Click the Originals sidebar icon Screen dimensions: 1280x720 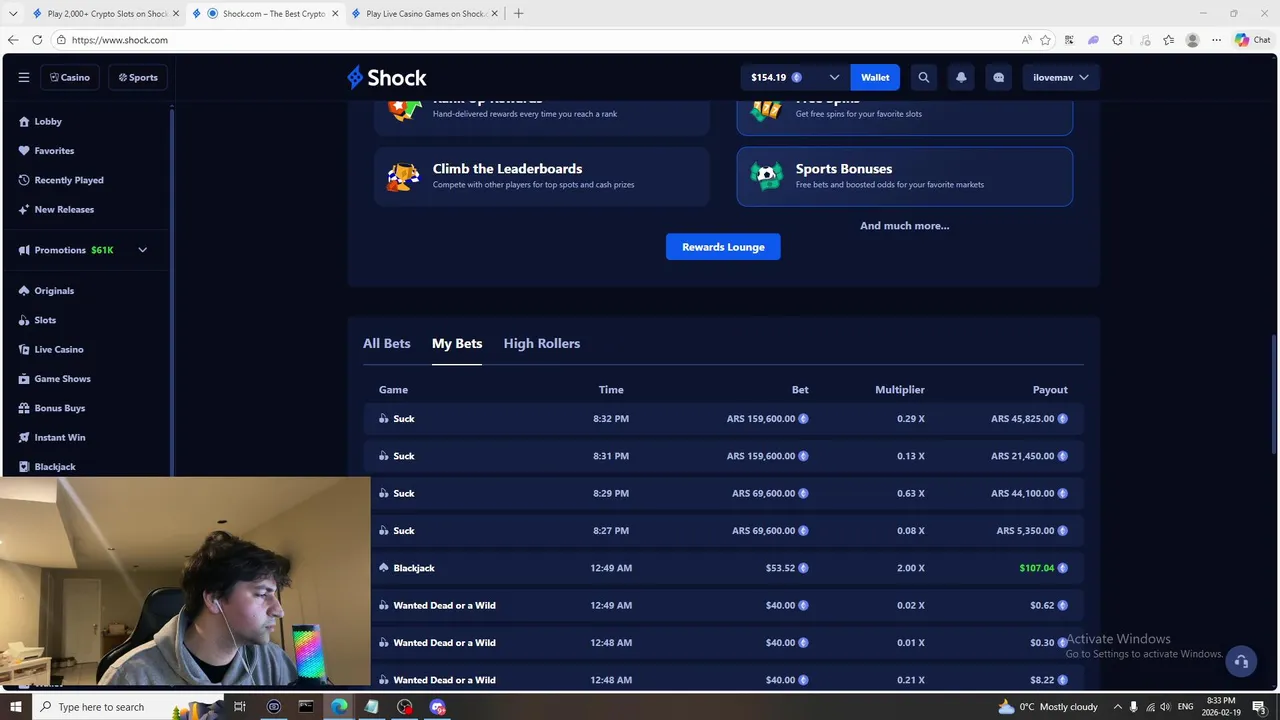pyautogui.click(x=24, y=291)
